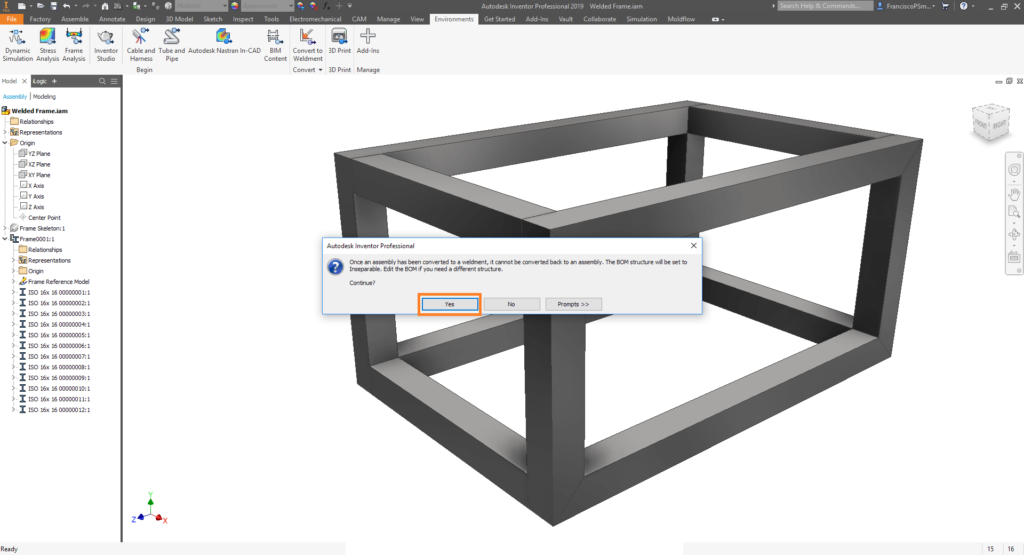Open the Manage ribbon tab
This screenshot has width=1024, height=555.
(388, 19)
